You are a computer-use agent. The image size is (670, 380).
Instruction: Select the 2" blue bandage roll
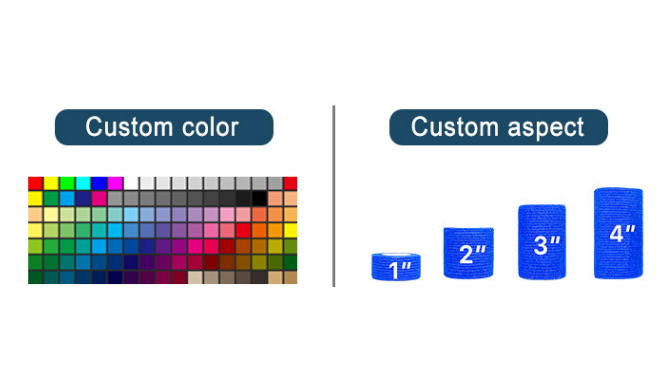[x=469, y=253]
